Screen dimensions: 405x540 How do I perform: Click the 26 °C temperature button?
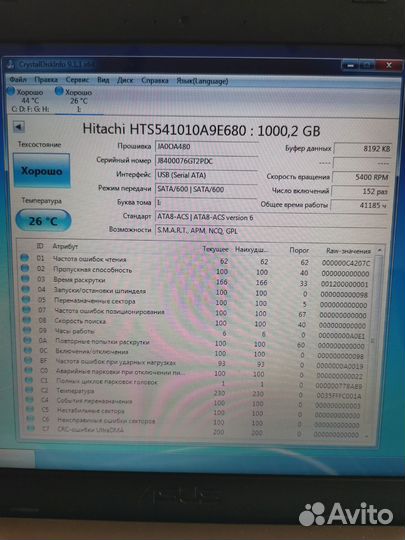[x=43, y=221]
